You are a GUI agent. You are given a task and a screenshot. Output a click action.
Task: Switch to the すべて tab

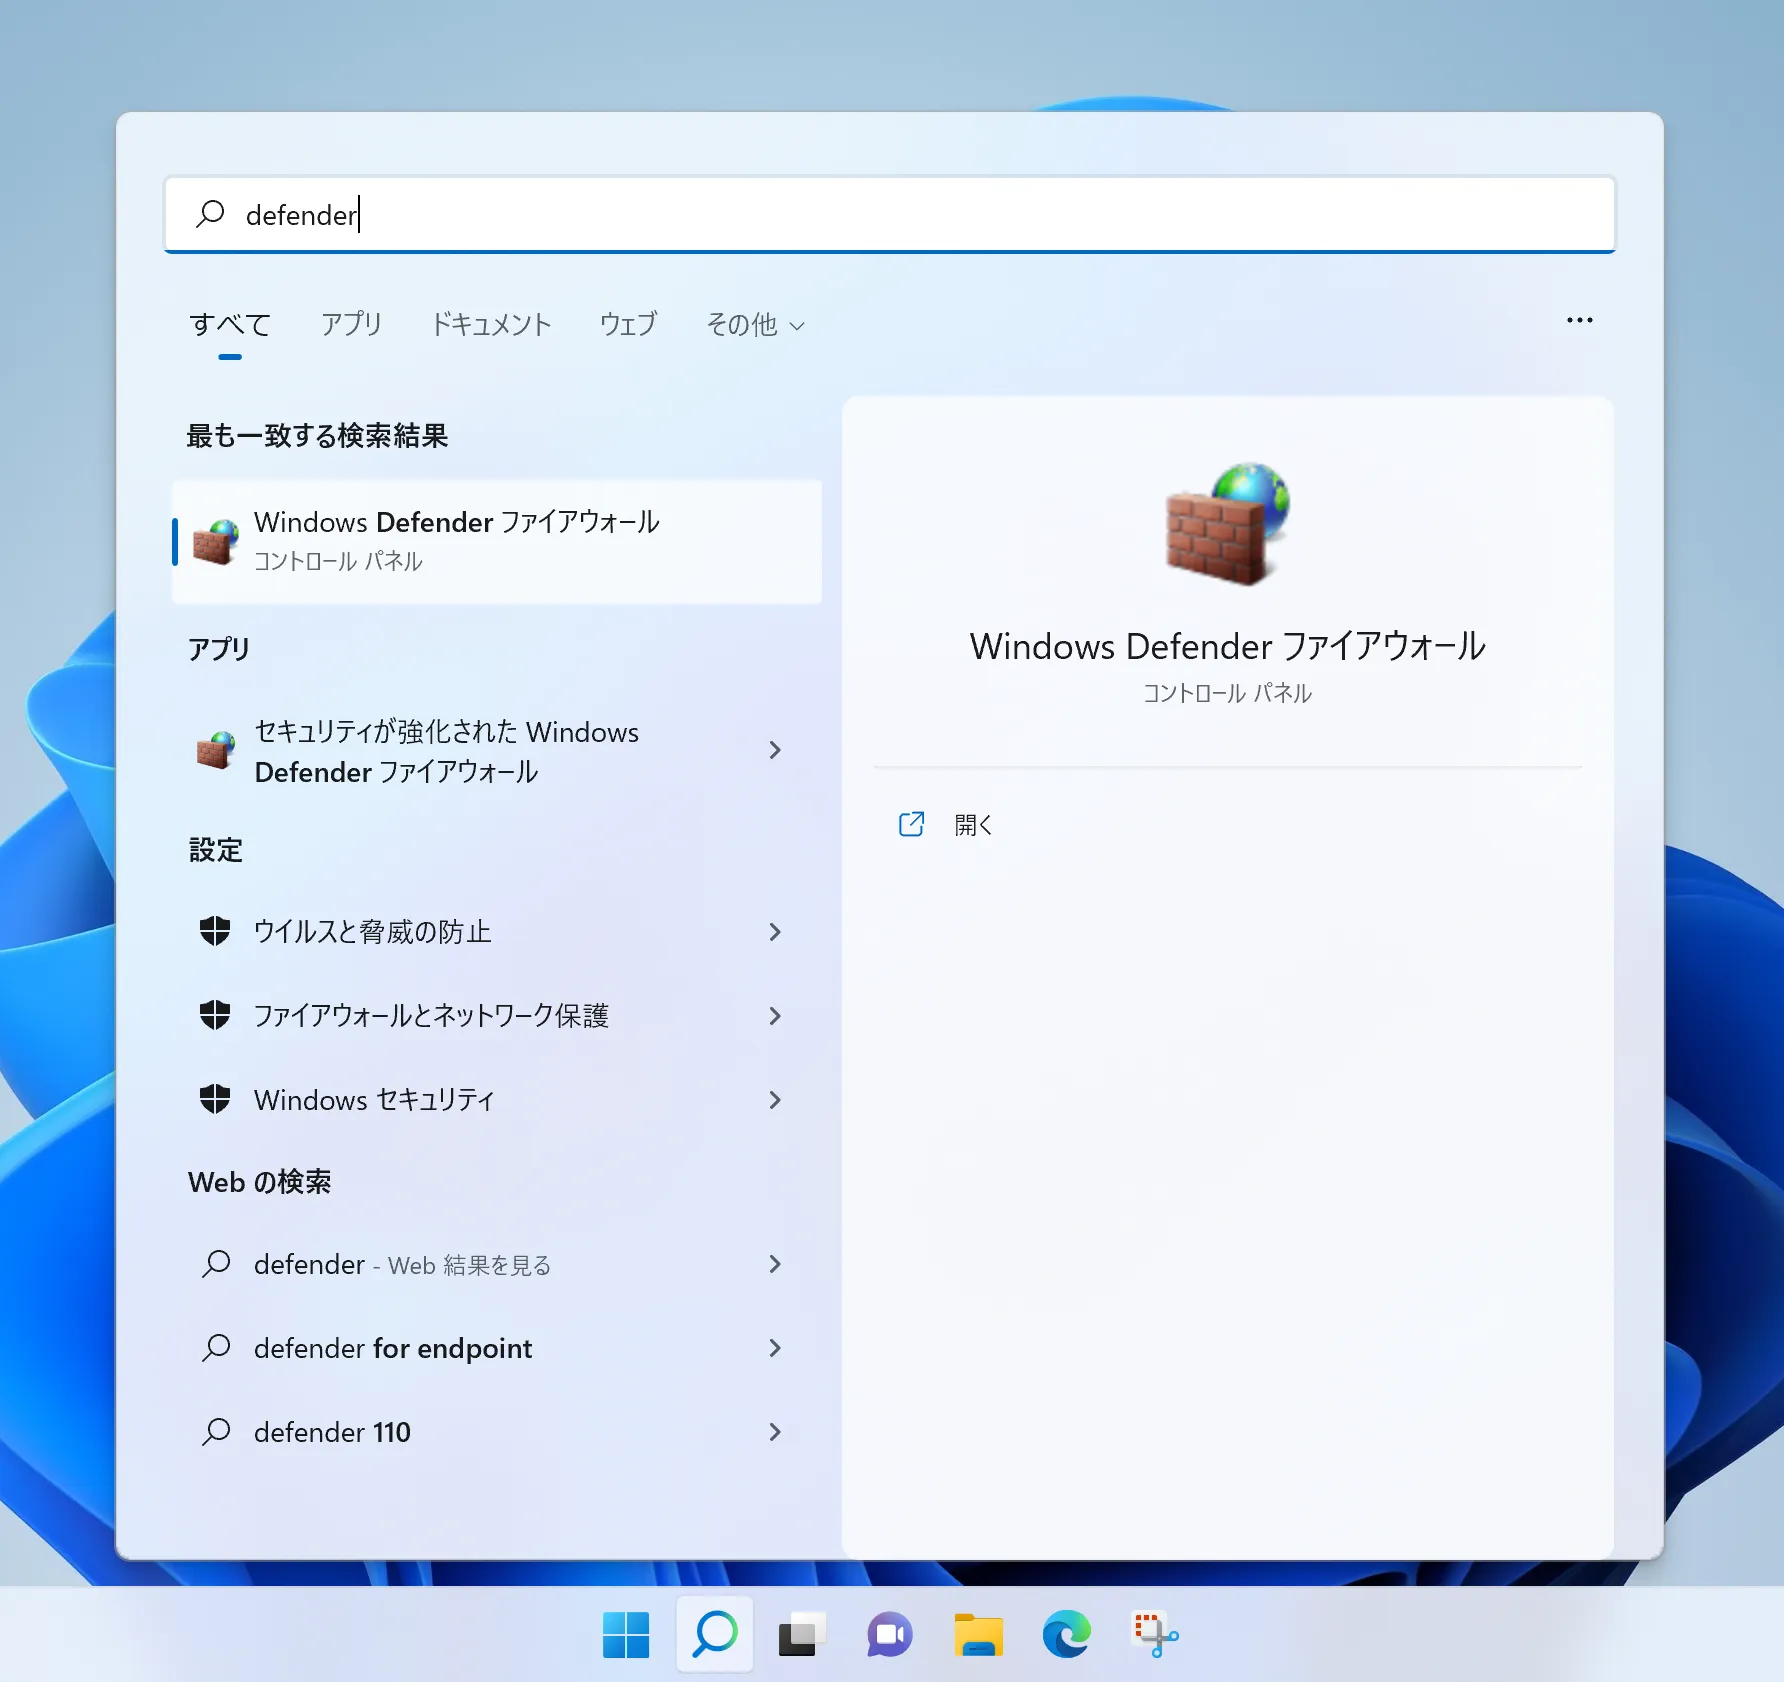(230, 325)
